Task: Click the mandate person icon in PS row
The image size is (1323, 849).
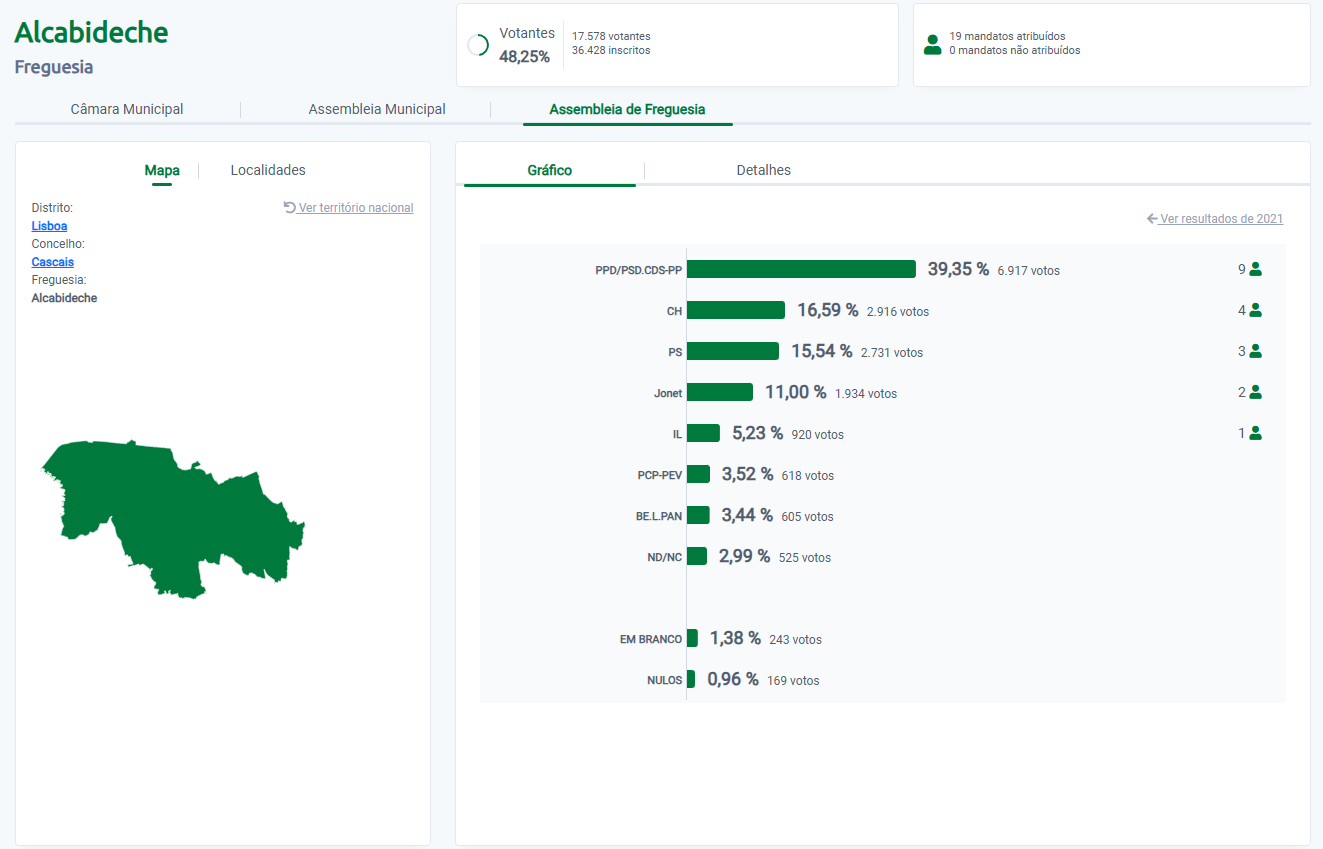Action: 1255,351
